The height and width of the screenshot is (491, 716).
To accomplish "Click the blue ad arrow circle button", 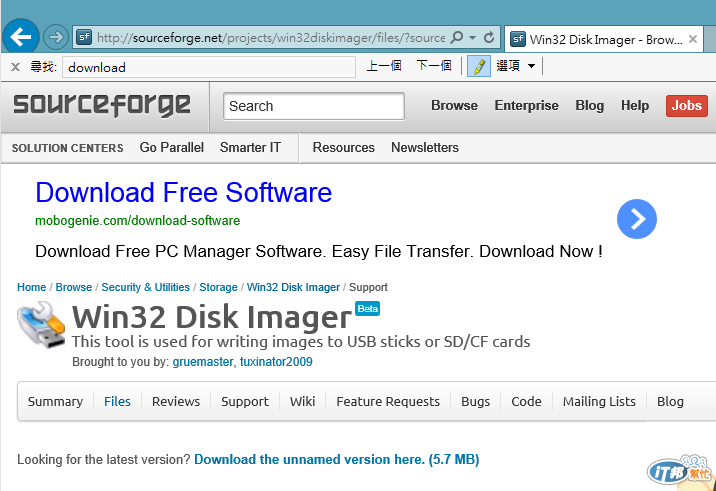I will click(637, 219).
